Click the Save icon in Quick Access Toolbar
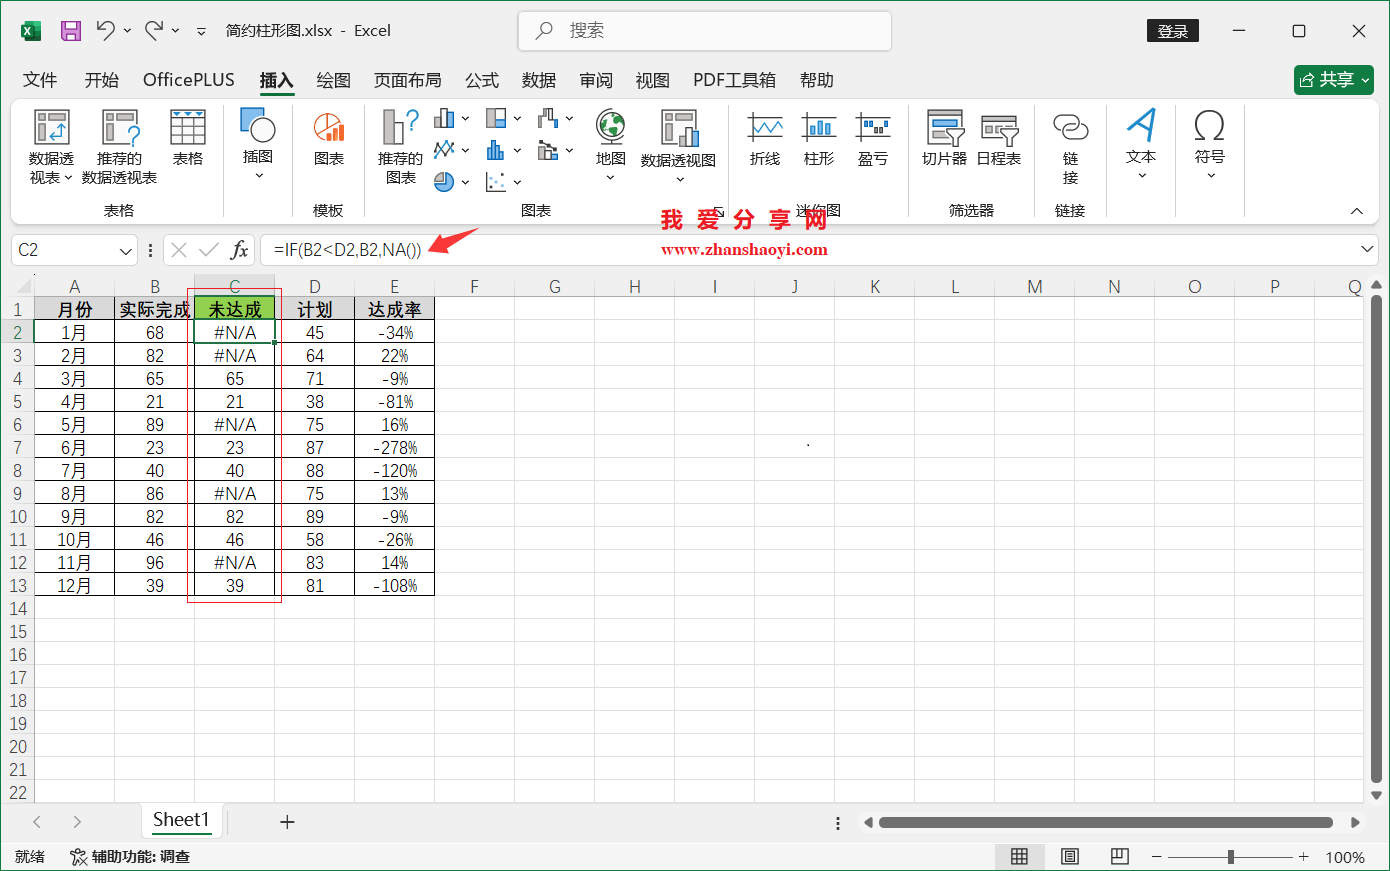The width and height of the screenshot is (1390, 871). (70, 31)
